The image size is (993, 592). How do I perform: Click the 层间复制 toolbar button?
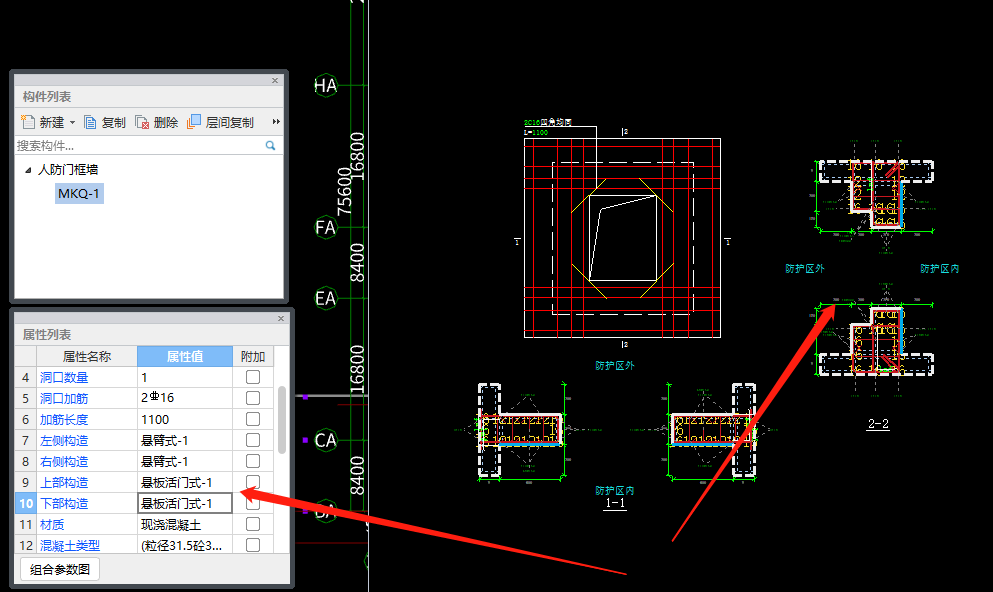point(220,122)
